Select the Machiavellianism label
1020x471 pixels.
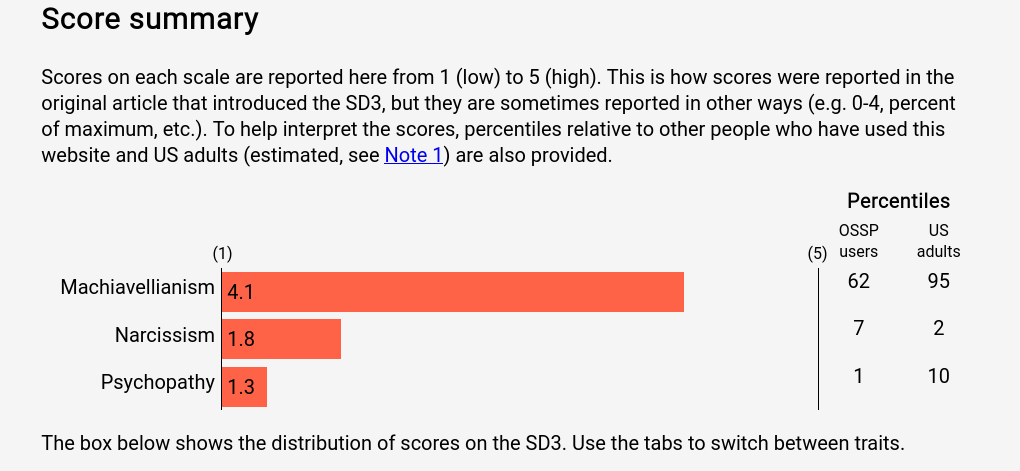[137, 287]
